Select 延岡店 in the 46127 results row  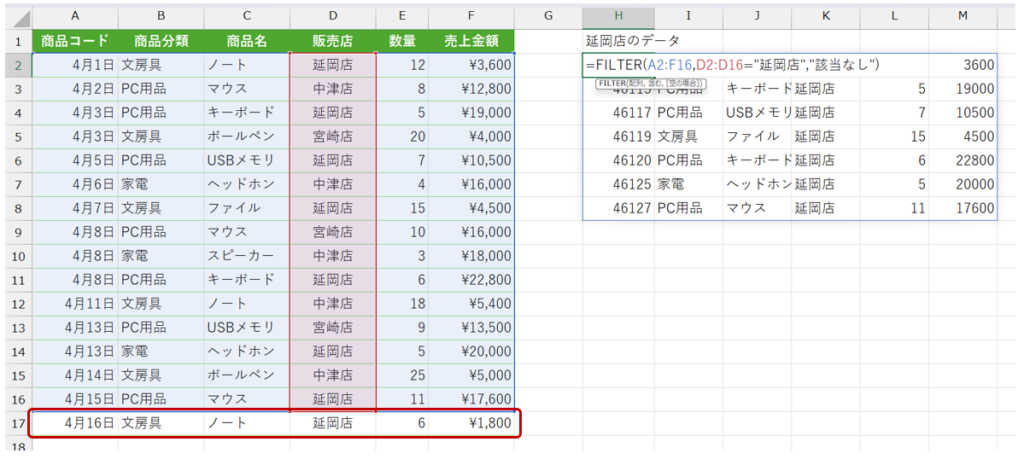pyautogui.click(x=825, y=208)
